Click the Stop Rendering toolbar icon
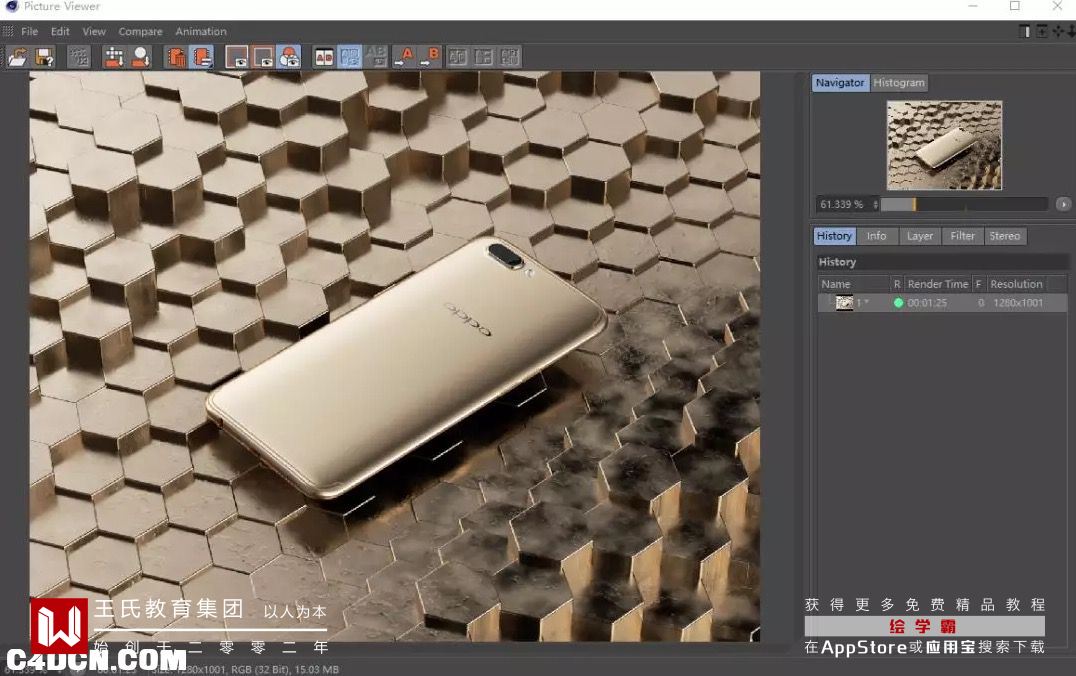The width and height of the screenshot is (1076, 676). pos(79,57)
